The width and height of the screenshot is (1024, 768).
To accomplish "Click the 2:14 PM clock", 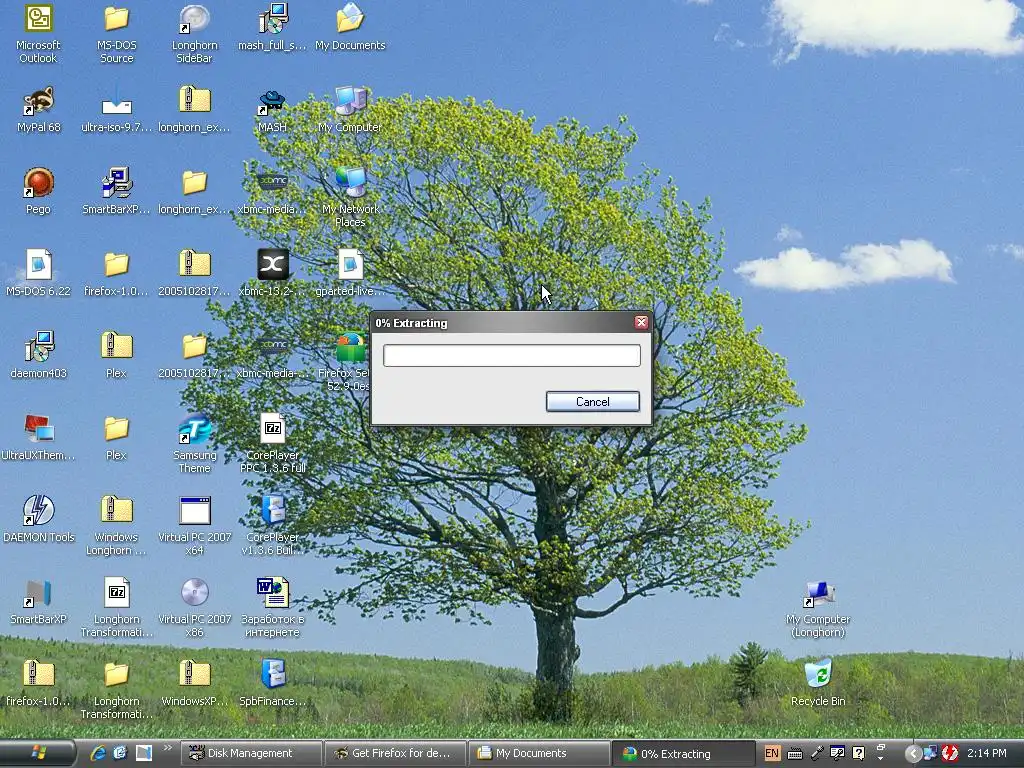I will [x=986, y=753].
